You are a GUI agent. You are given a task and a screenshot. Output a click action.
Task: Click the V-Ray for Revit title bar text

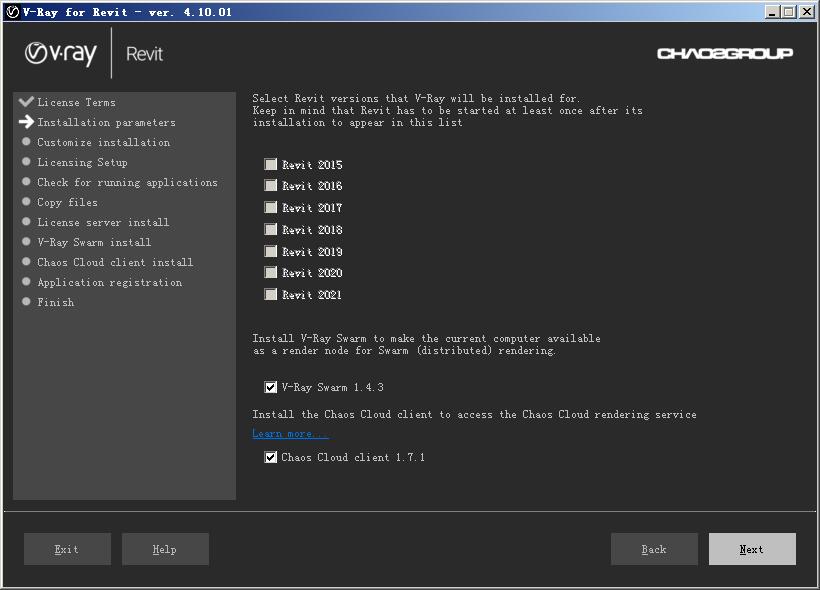127,12
